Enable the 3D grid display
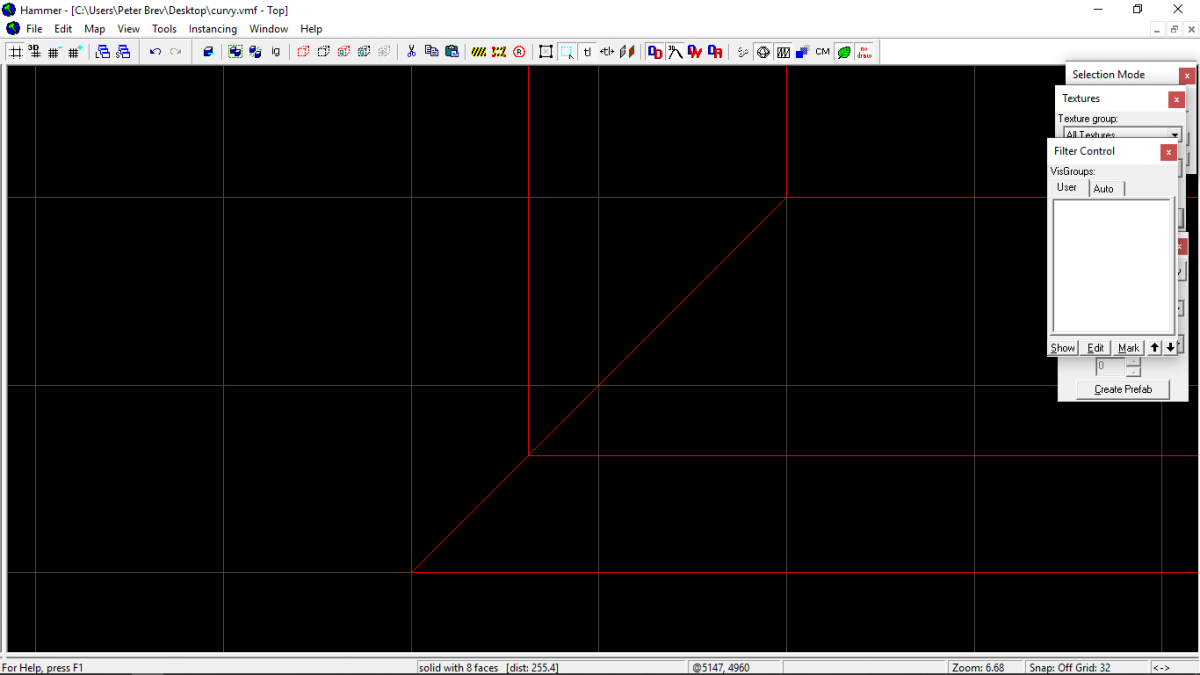The height and width of the screenshot is (675, 1200). (35, 52)
